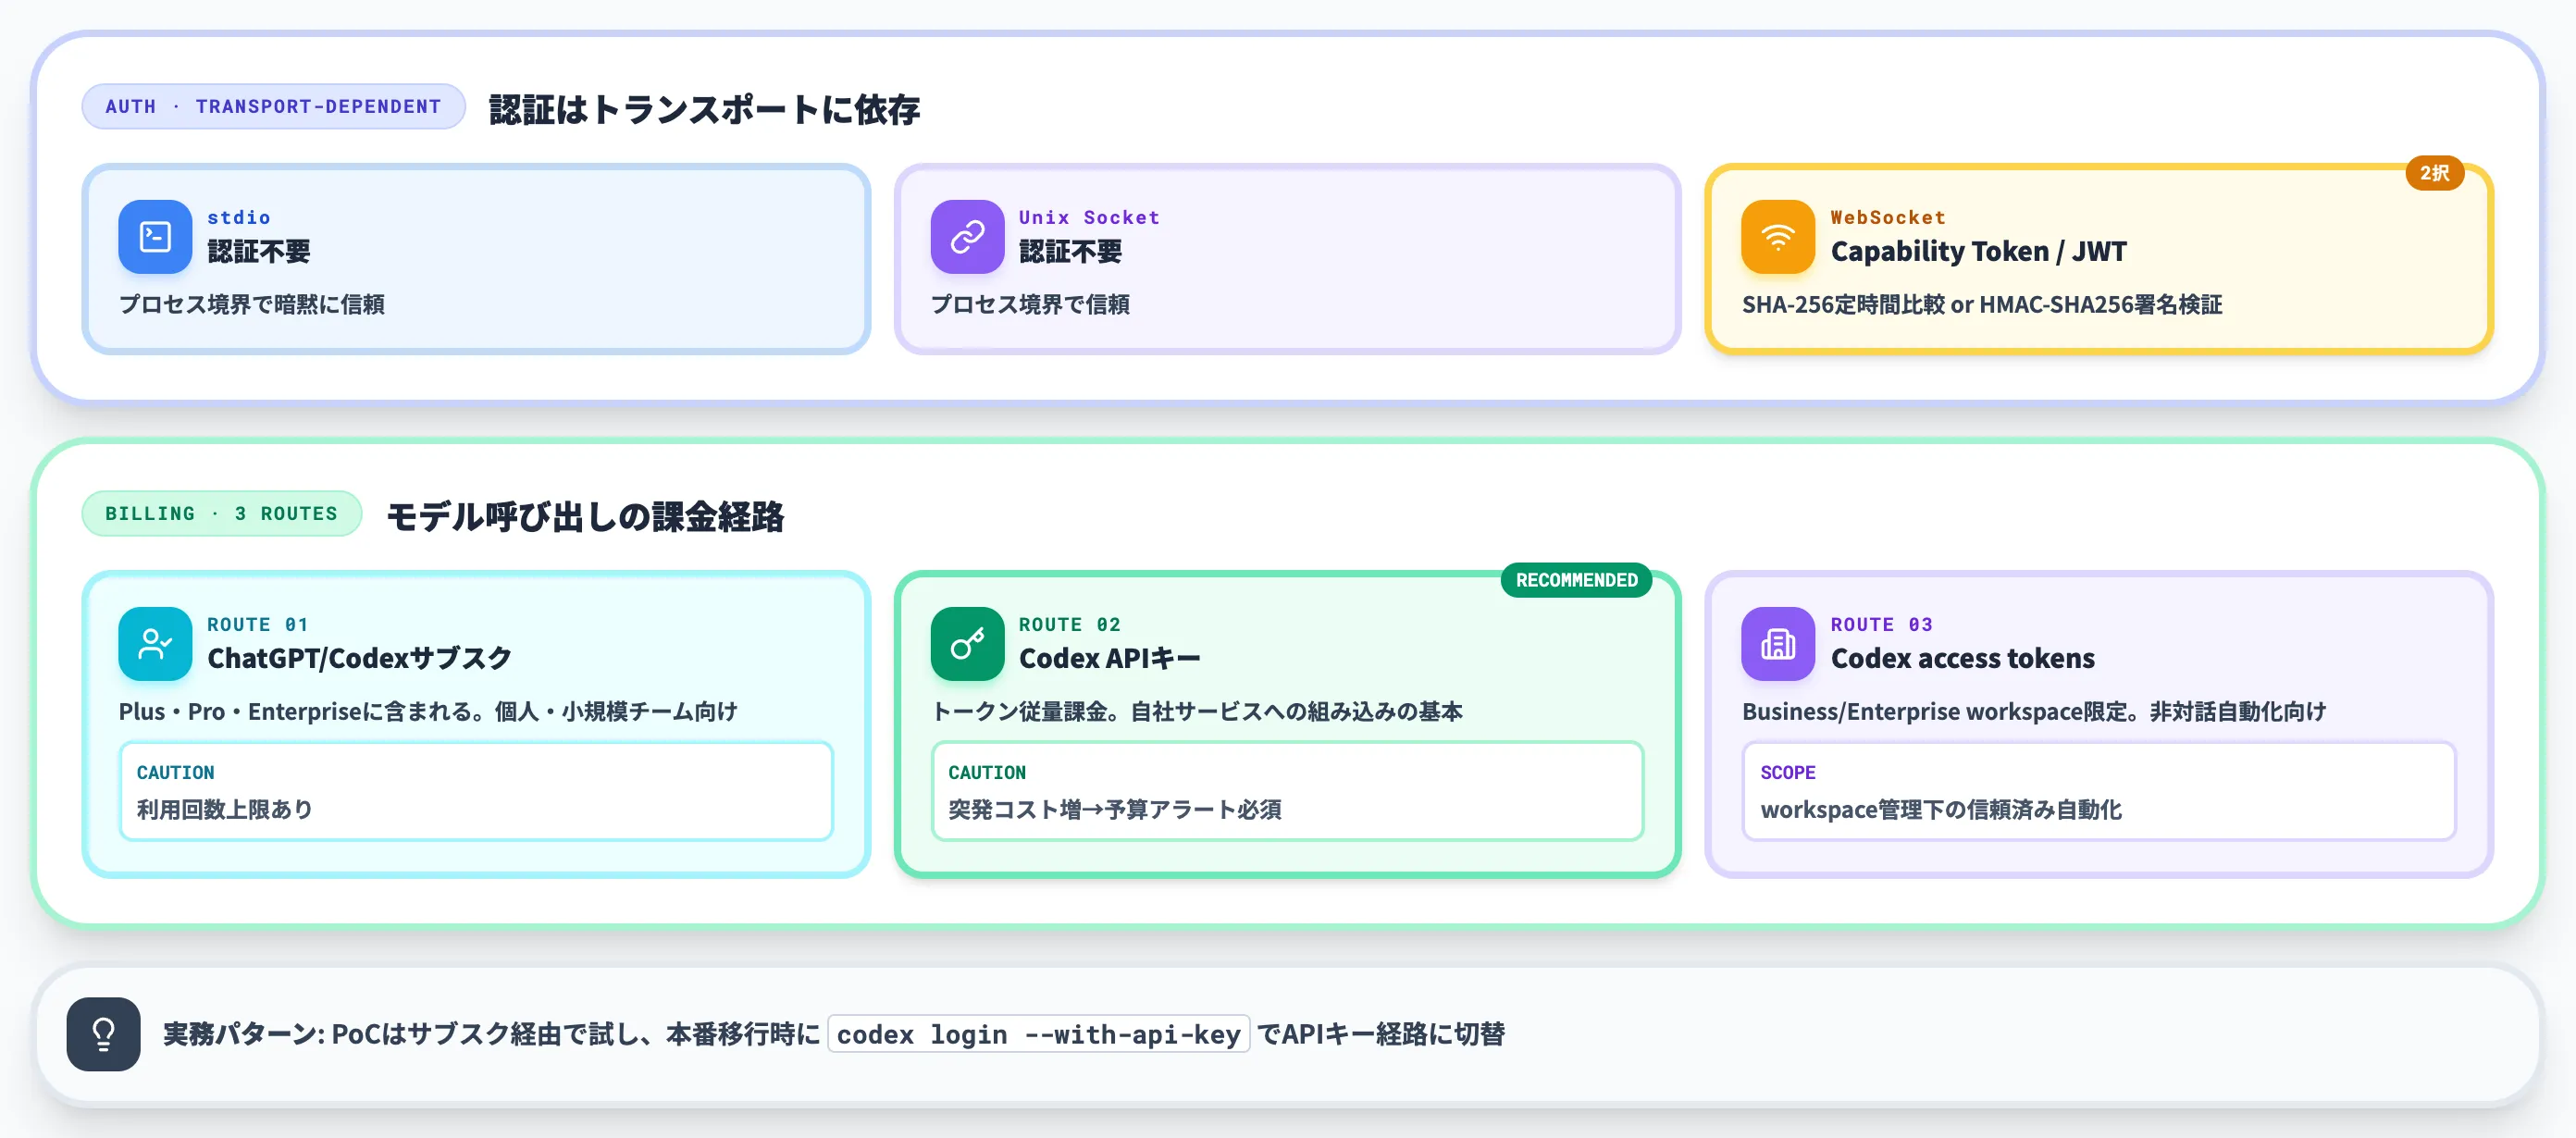This screenshot has height=1138, width=2576.
Task: Click the heading モデル呼び出しの課金経路
Action: 585,516
